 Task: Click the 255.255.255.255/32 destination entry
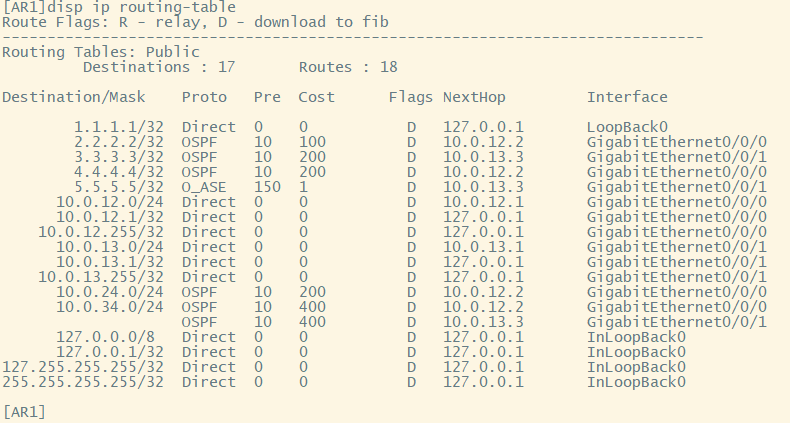83,382
